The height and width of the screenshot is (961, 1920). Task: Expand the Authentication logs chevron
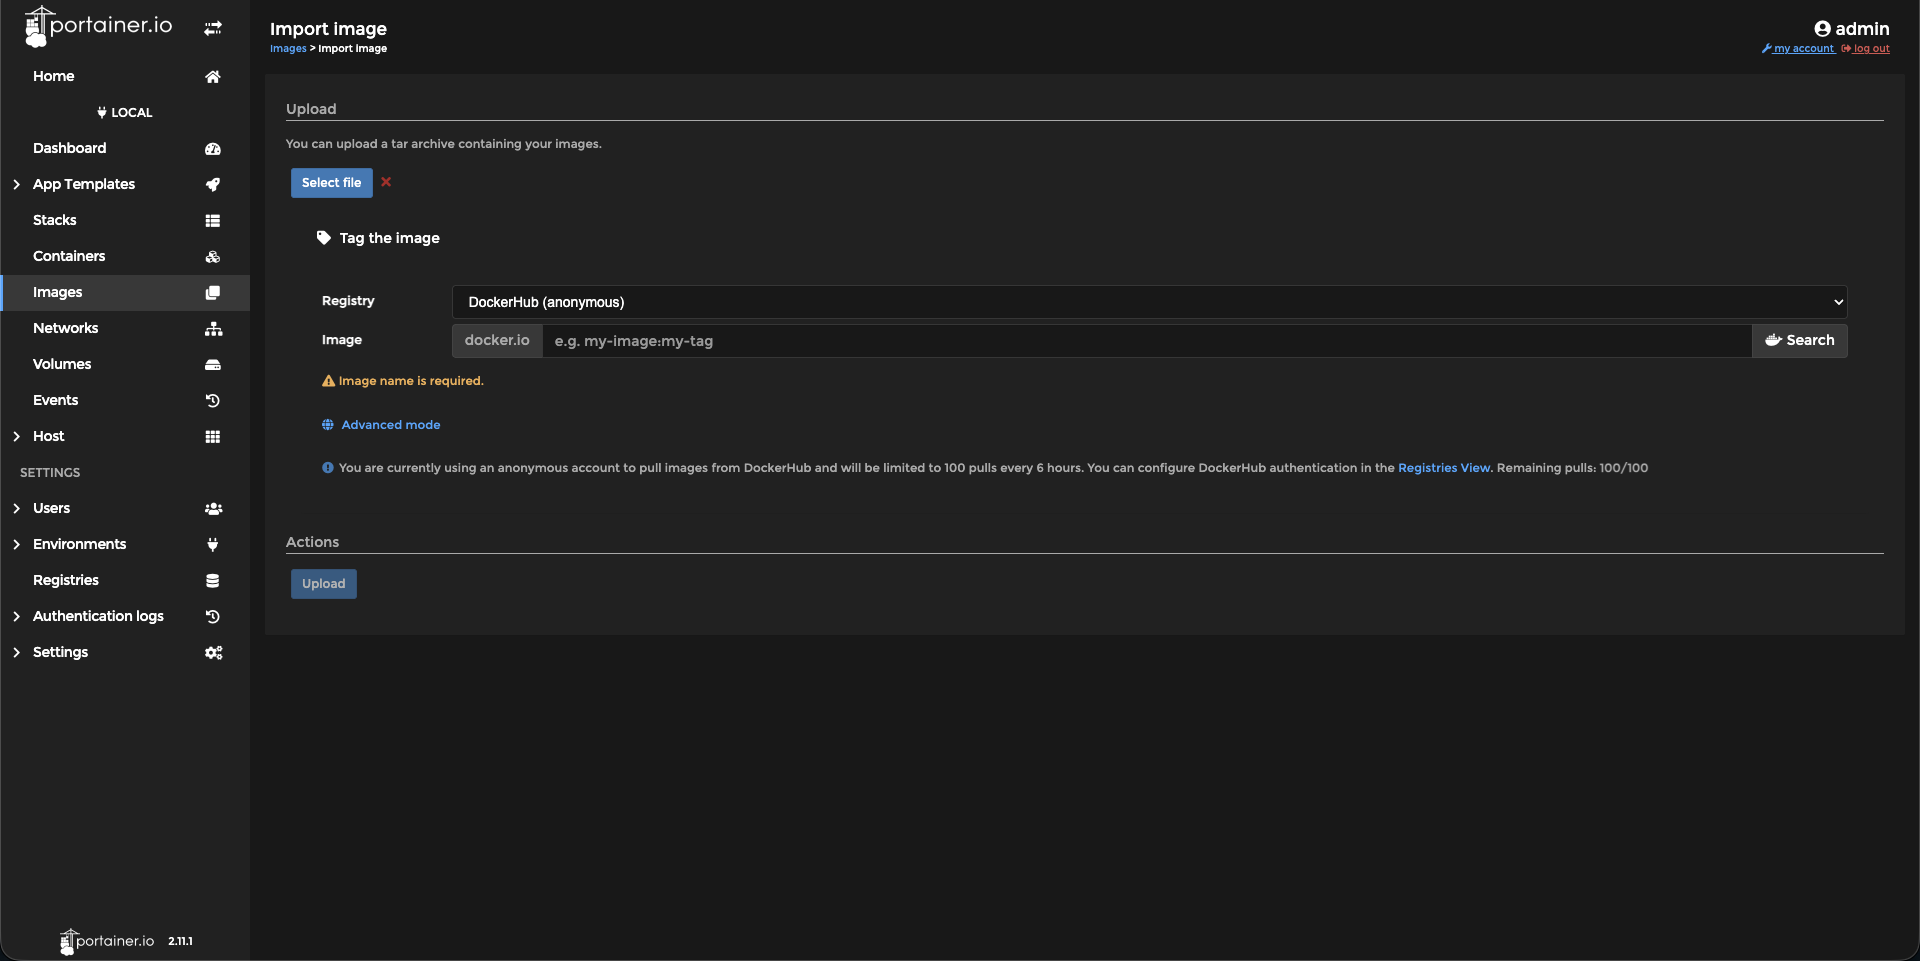tap(16, 617)
